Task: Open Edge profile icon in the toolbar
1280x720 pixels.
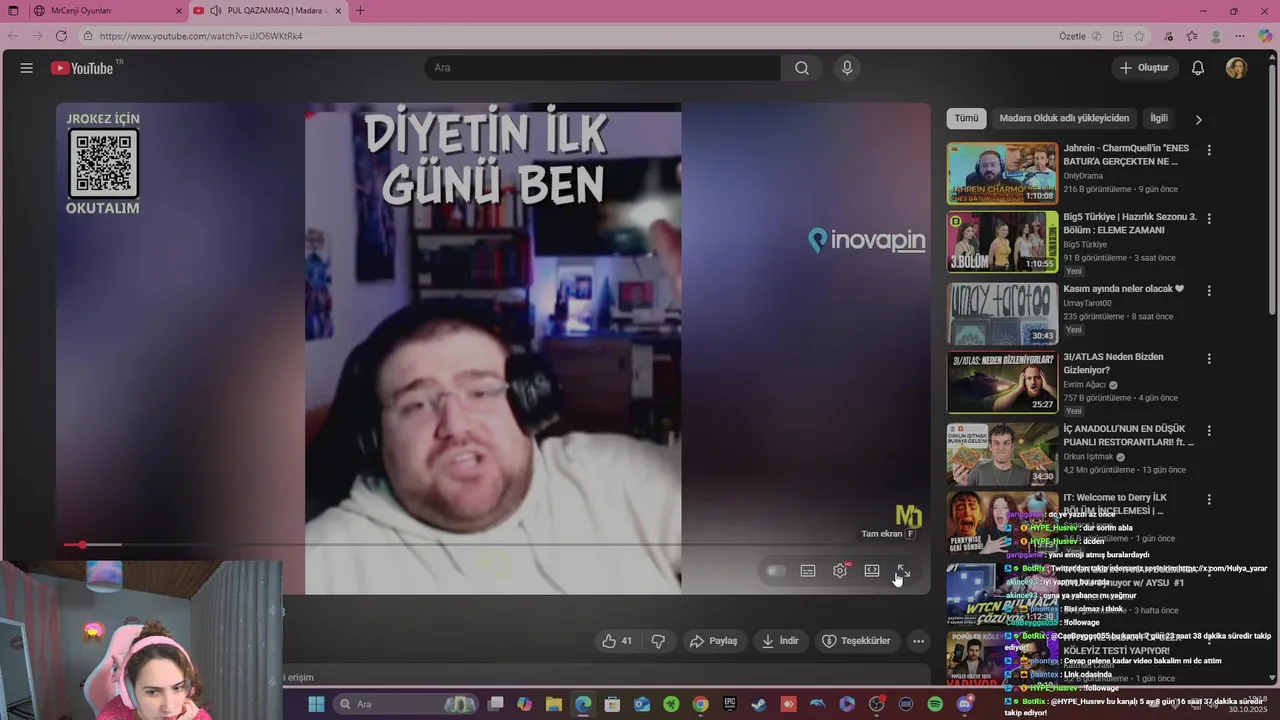Action: point(1216,36)
